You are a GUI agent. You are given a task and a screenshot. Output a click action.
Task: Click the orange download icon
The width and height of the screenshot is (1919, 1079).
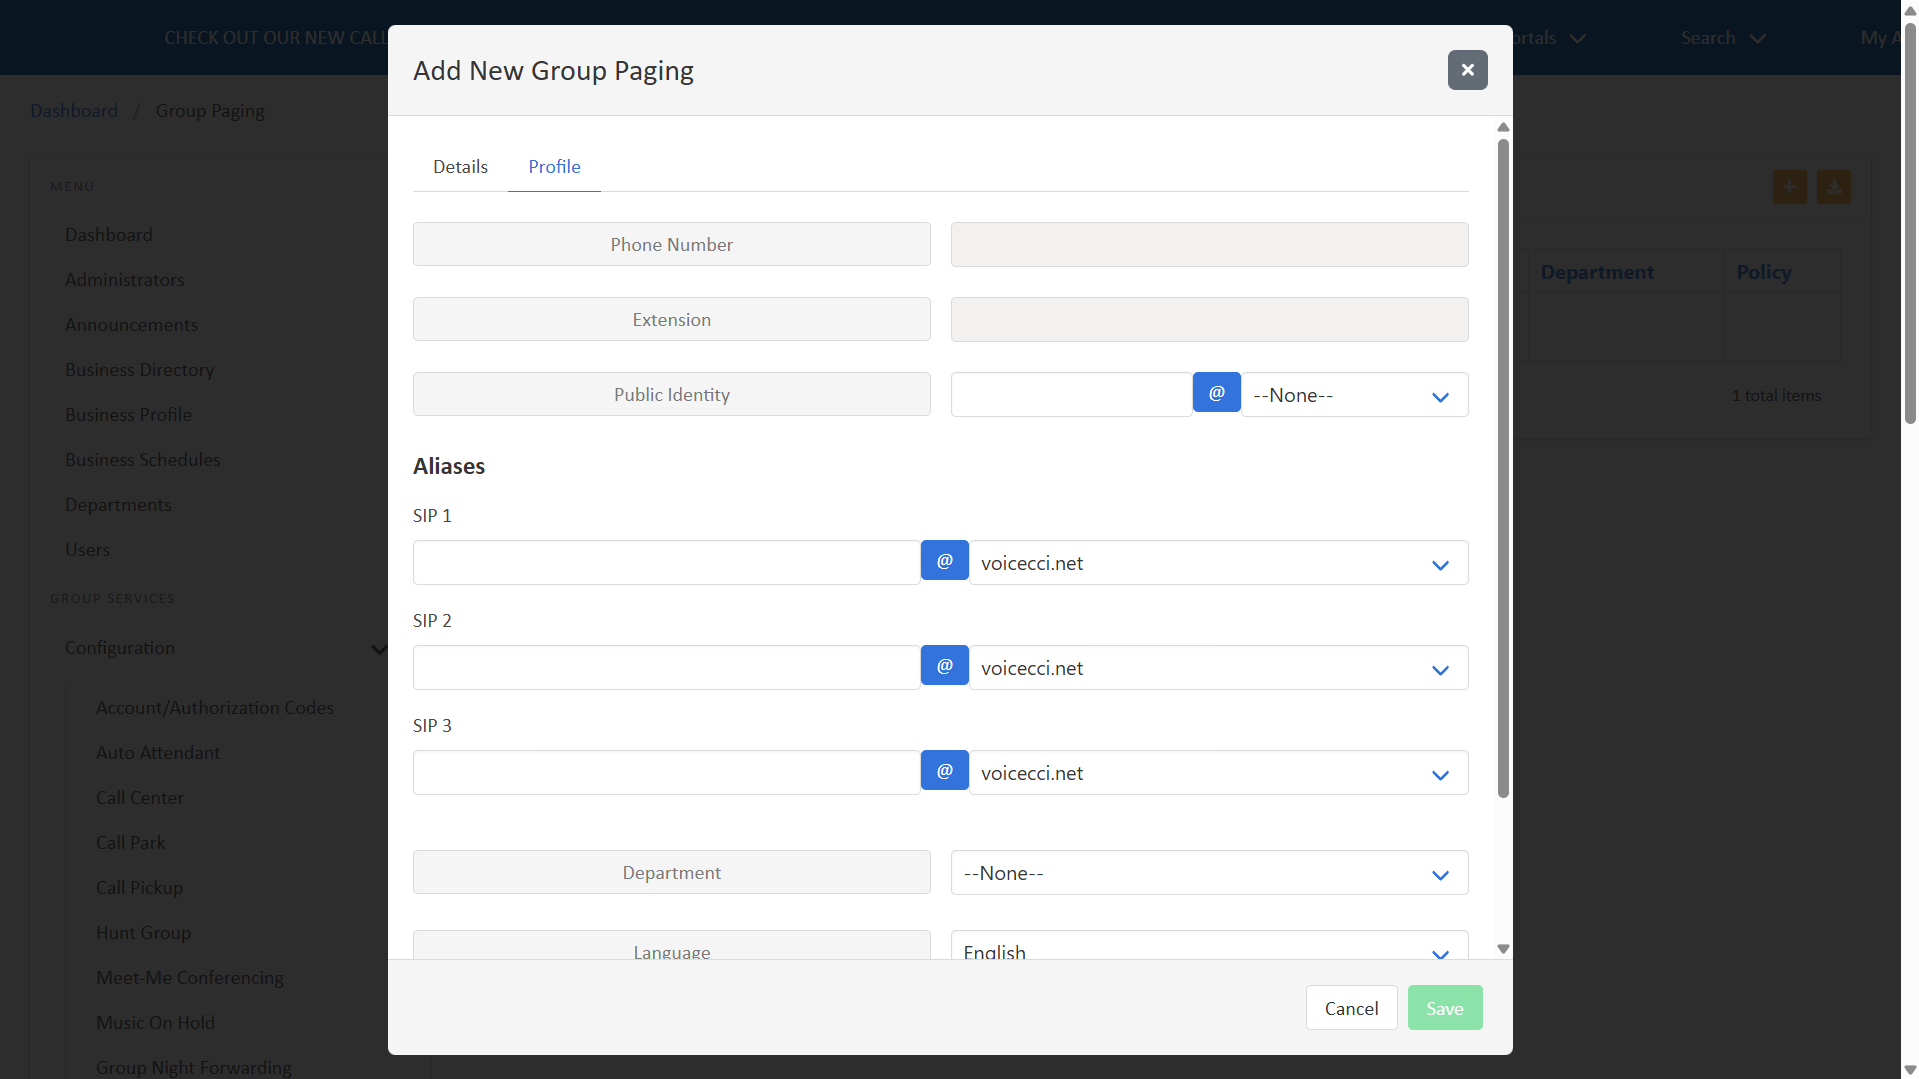(1833, 187)
